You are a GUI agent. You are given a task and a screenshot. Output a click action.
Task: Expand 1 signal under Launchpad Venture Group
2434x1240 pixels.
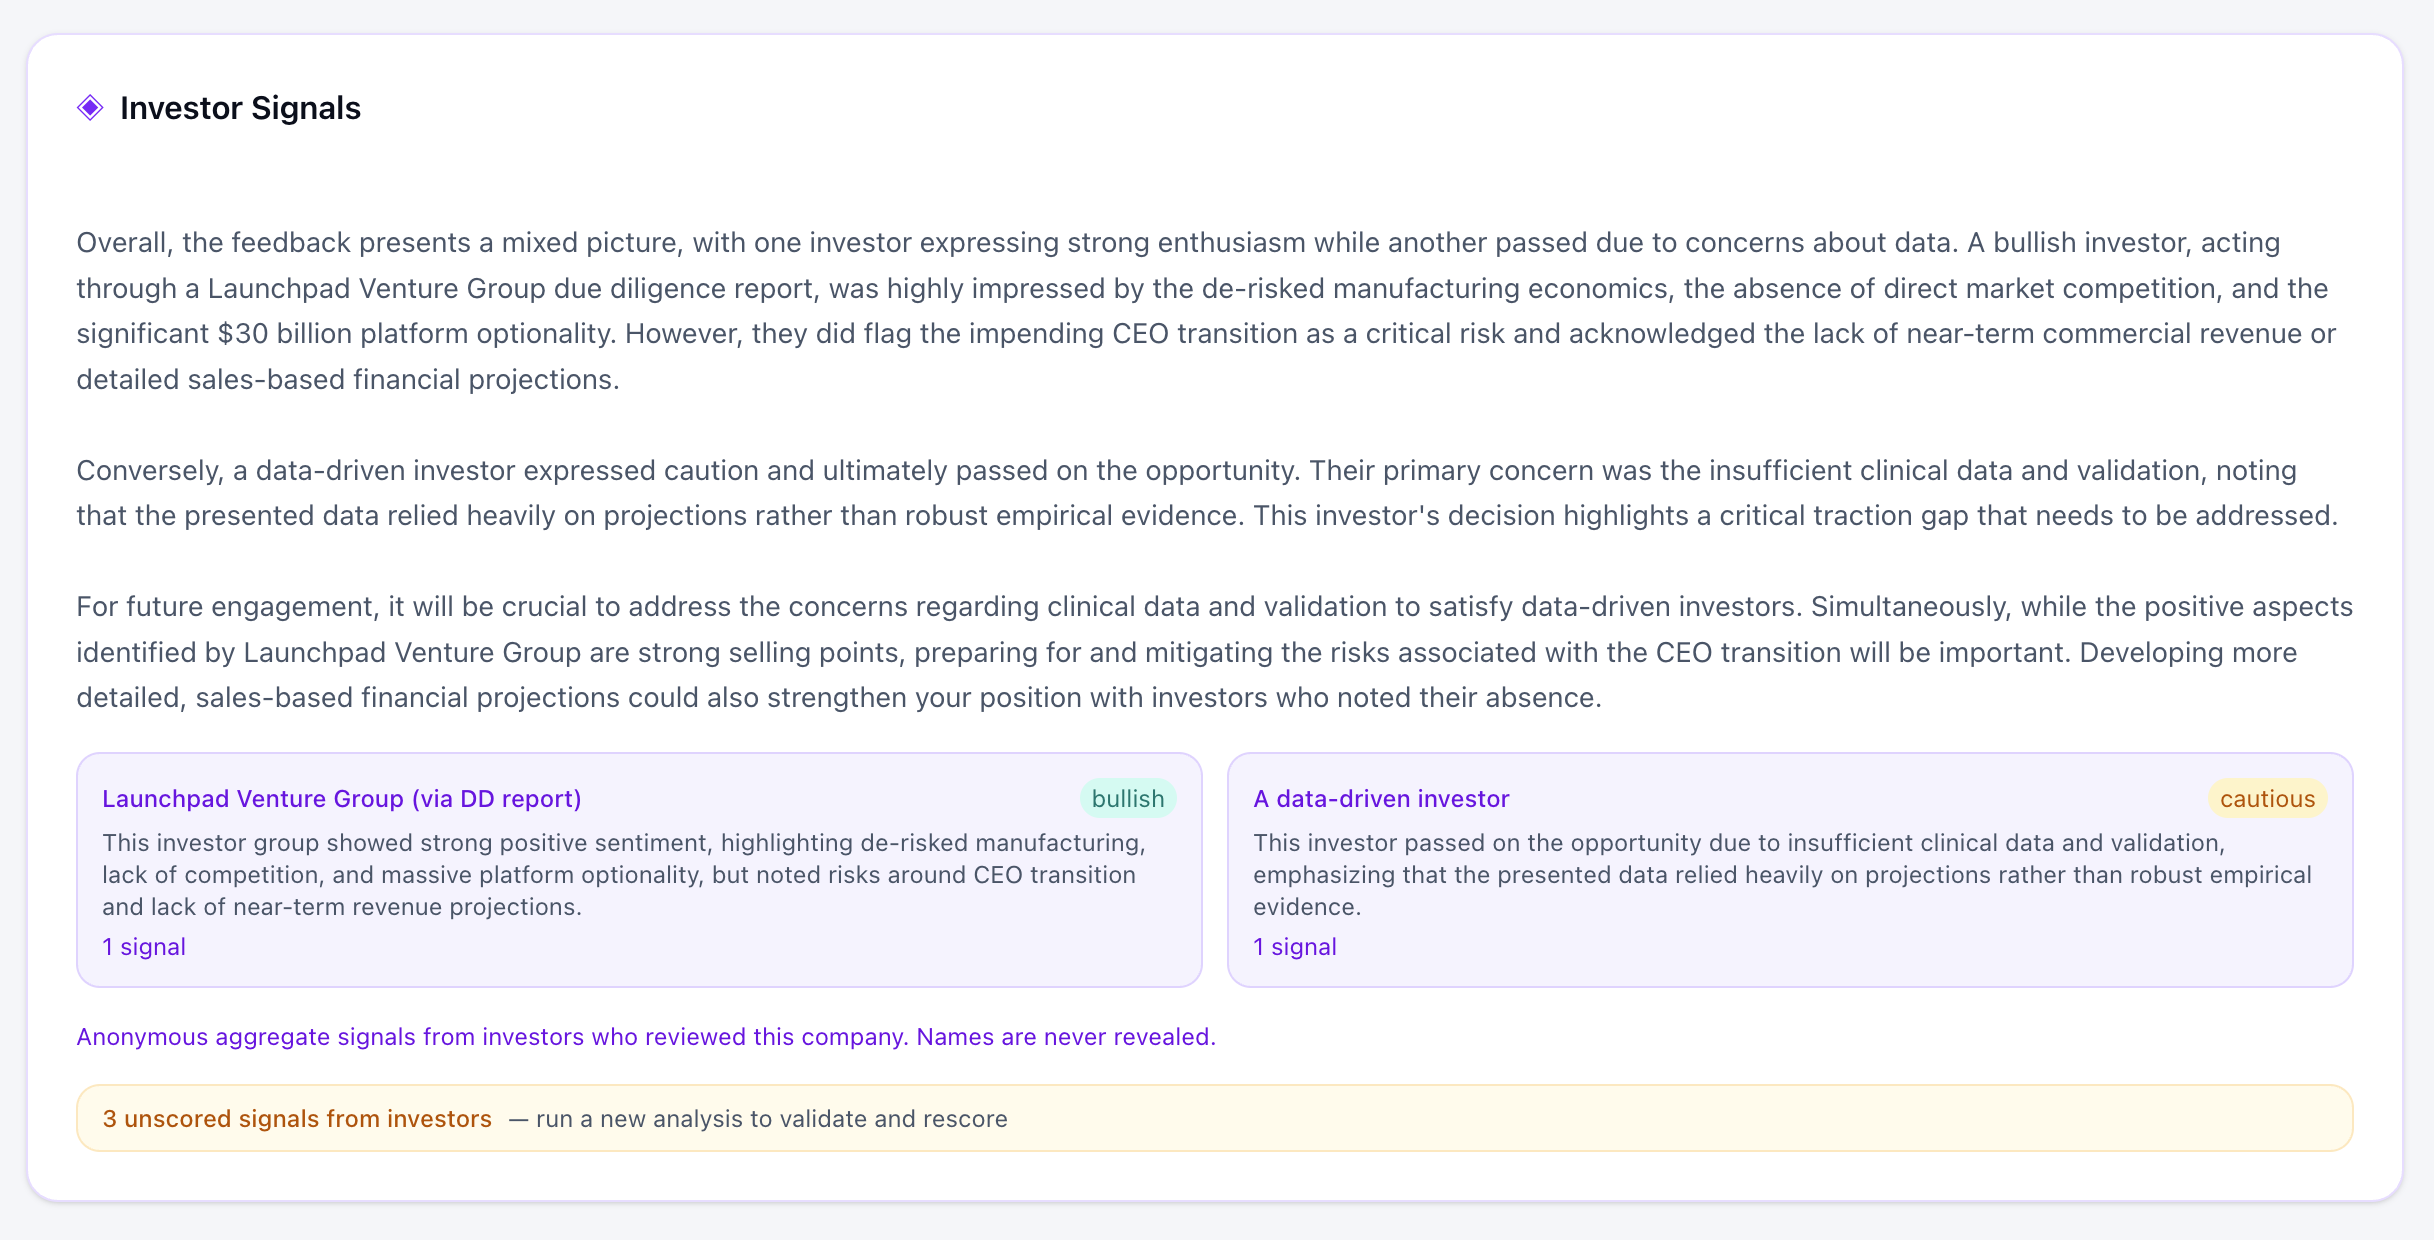click(143, 946)
